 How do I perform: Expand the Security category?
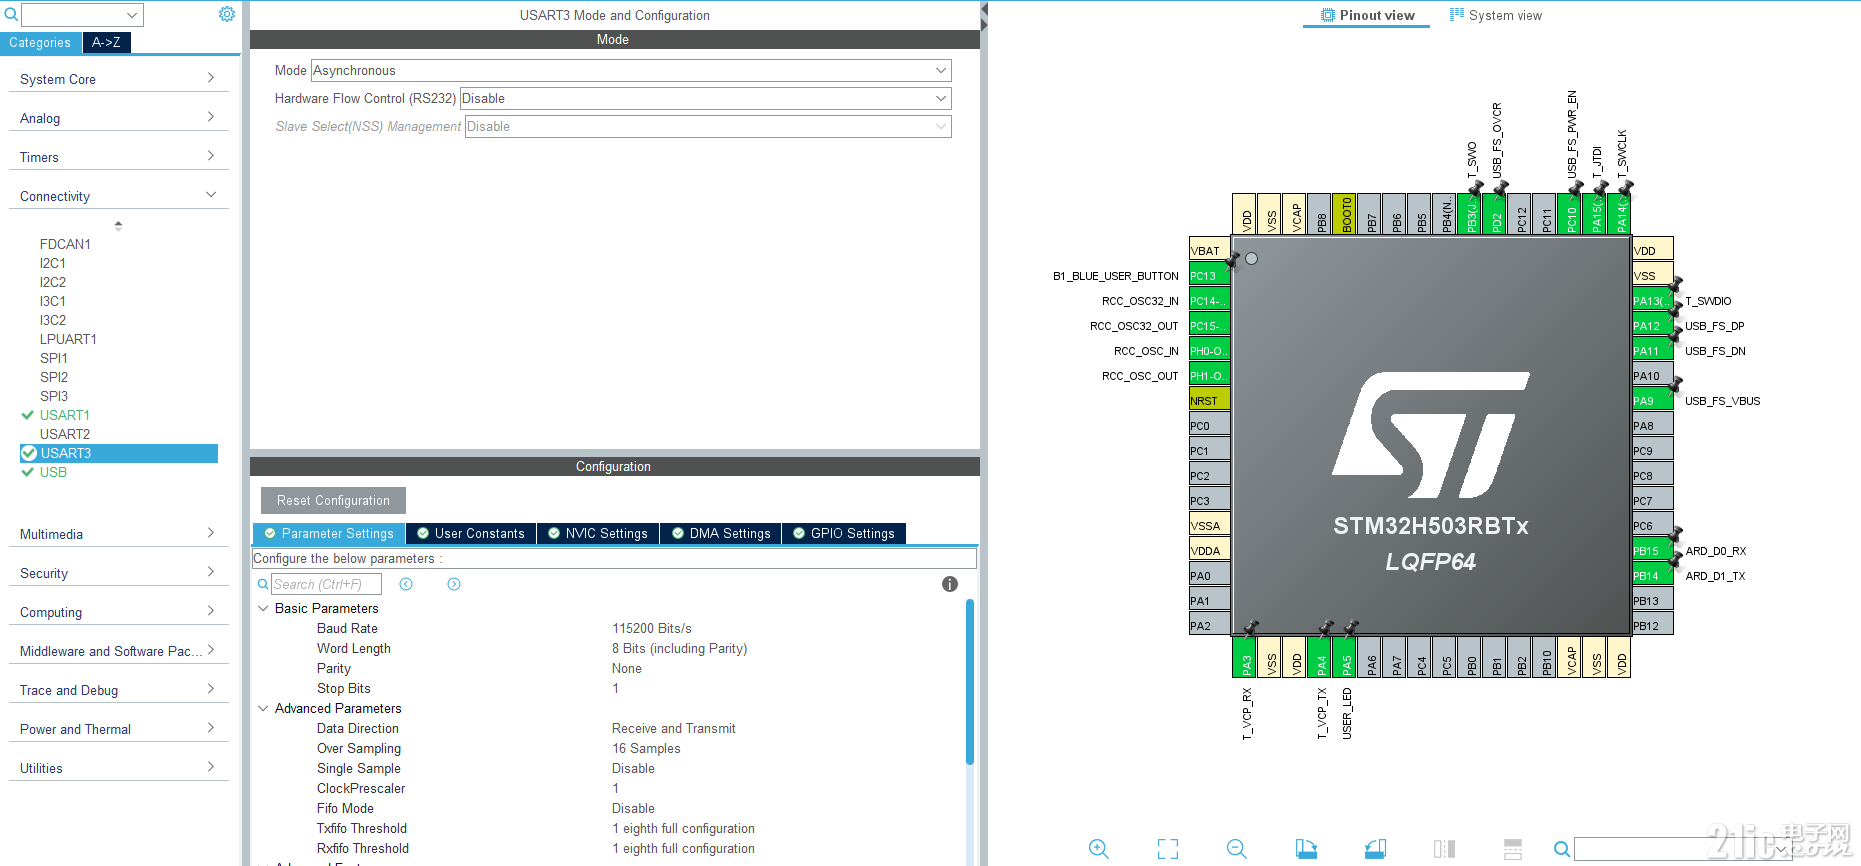coord(118,573)
